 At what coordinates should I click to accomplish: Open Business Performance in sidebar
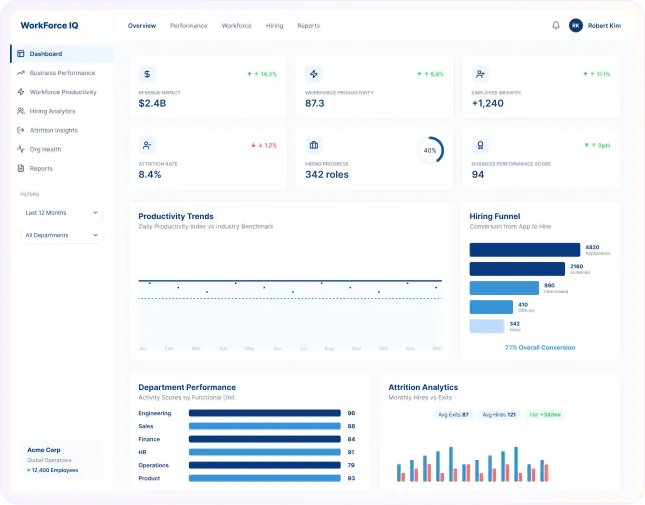click(x=62, y=73)
